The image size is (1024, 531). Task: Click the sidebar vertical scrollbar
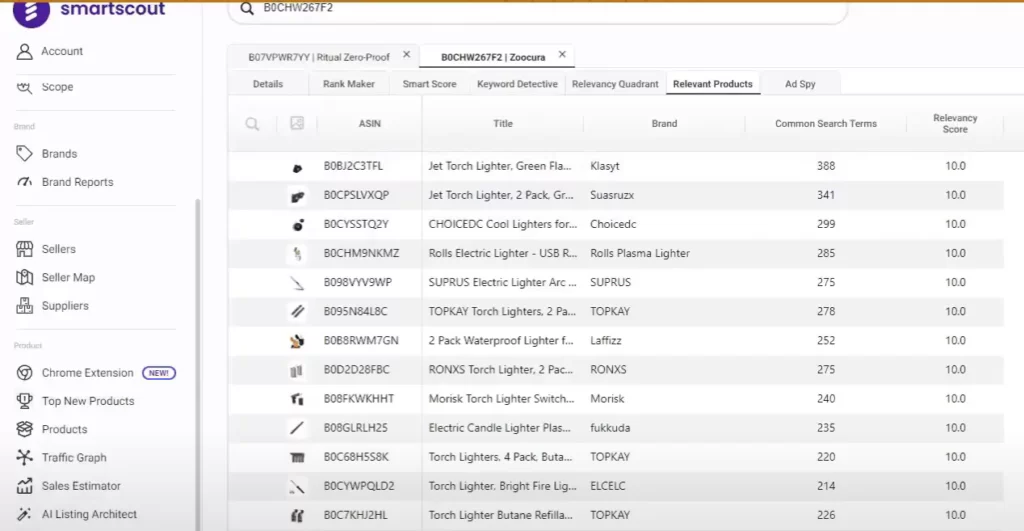coord(197,364)
